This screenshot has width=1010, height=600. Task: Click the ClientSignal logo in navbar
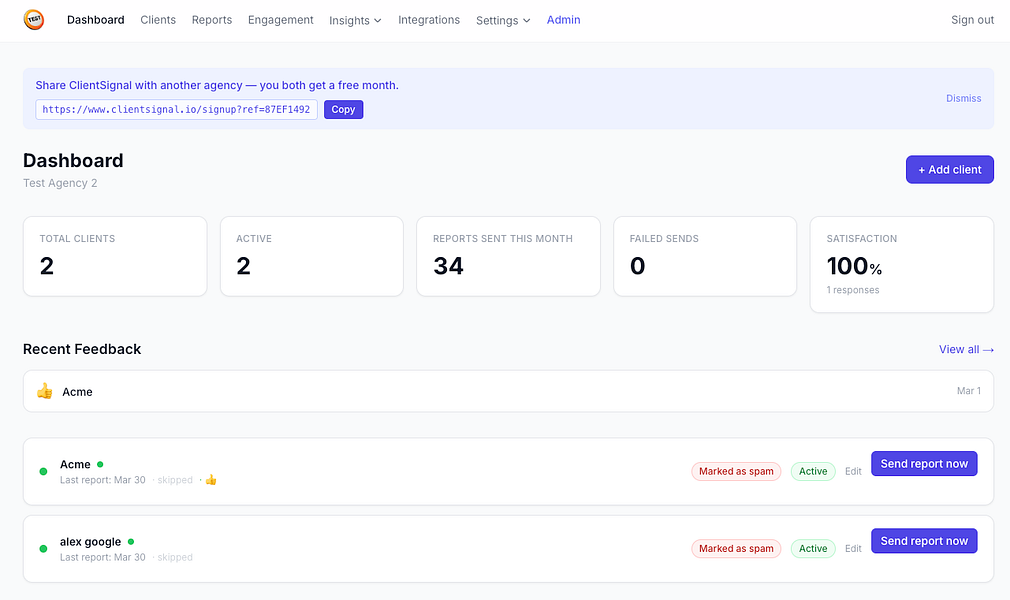pyautogui.click(x=33, y=20)
